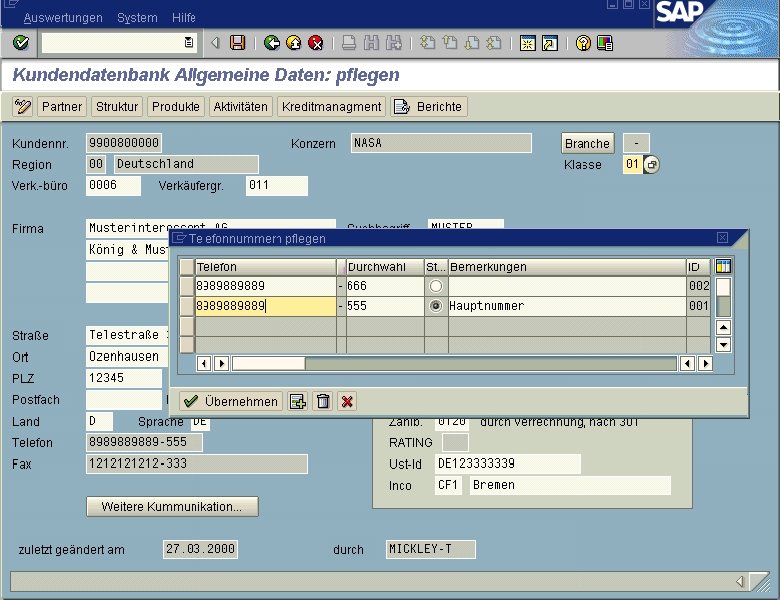Click the yellow Exit arrow icon
This screenshot has height=600, width=780.
point(293,43)
